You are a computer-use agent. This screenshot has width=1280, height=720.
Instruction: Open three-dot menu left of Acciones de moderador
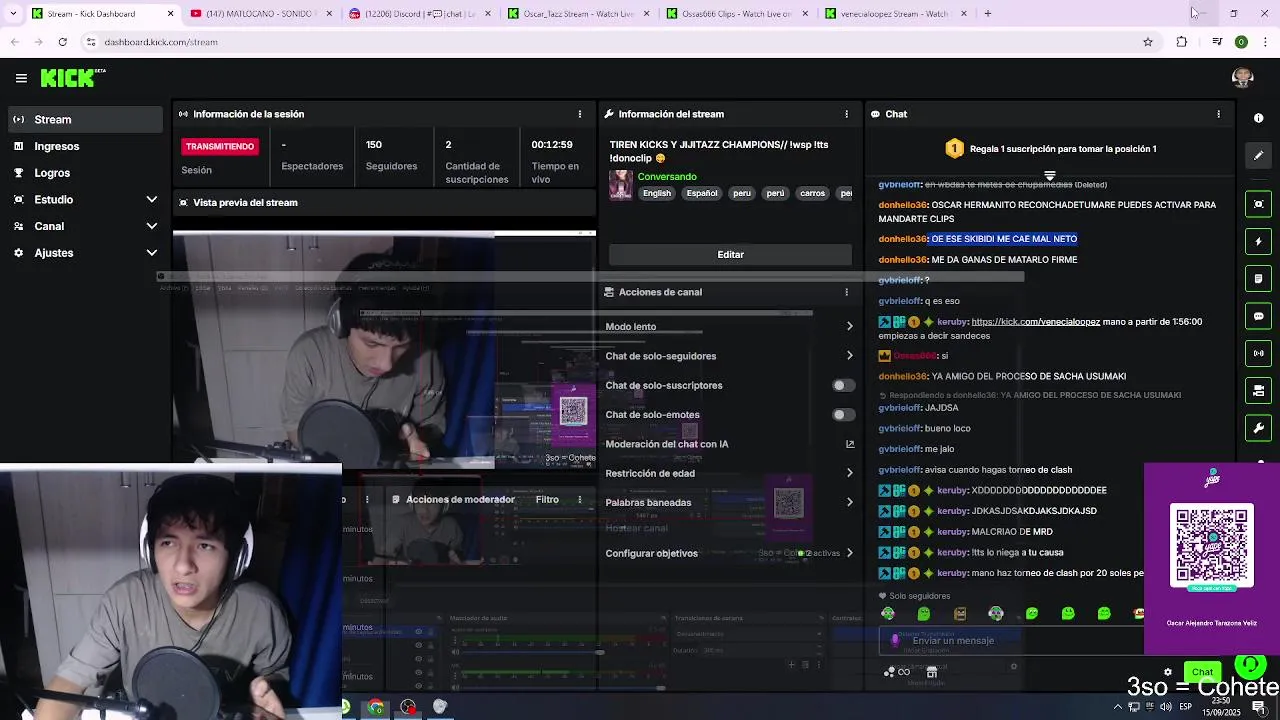click(x=367, y=499)
